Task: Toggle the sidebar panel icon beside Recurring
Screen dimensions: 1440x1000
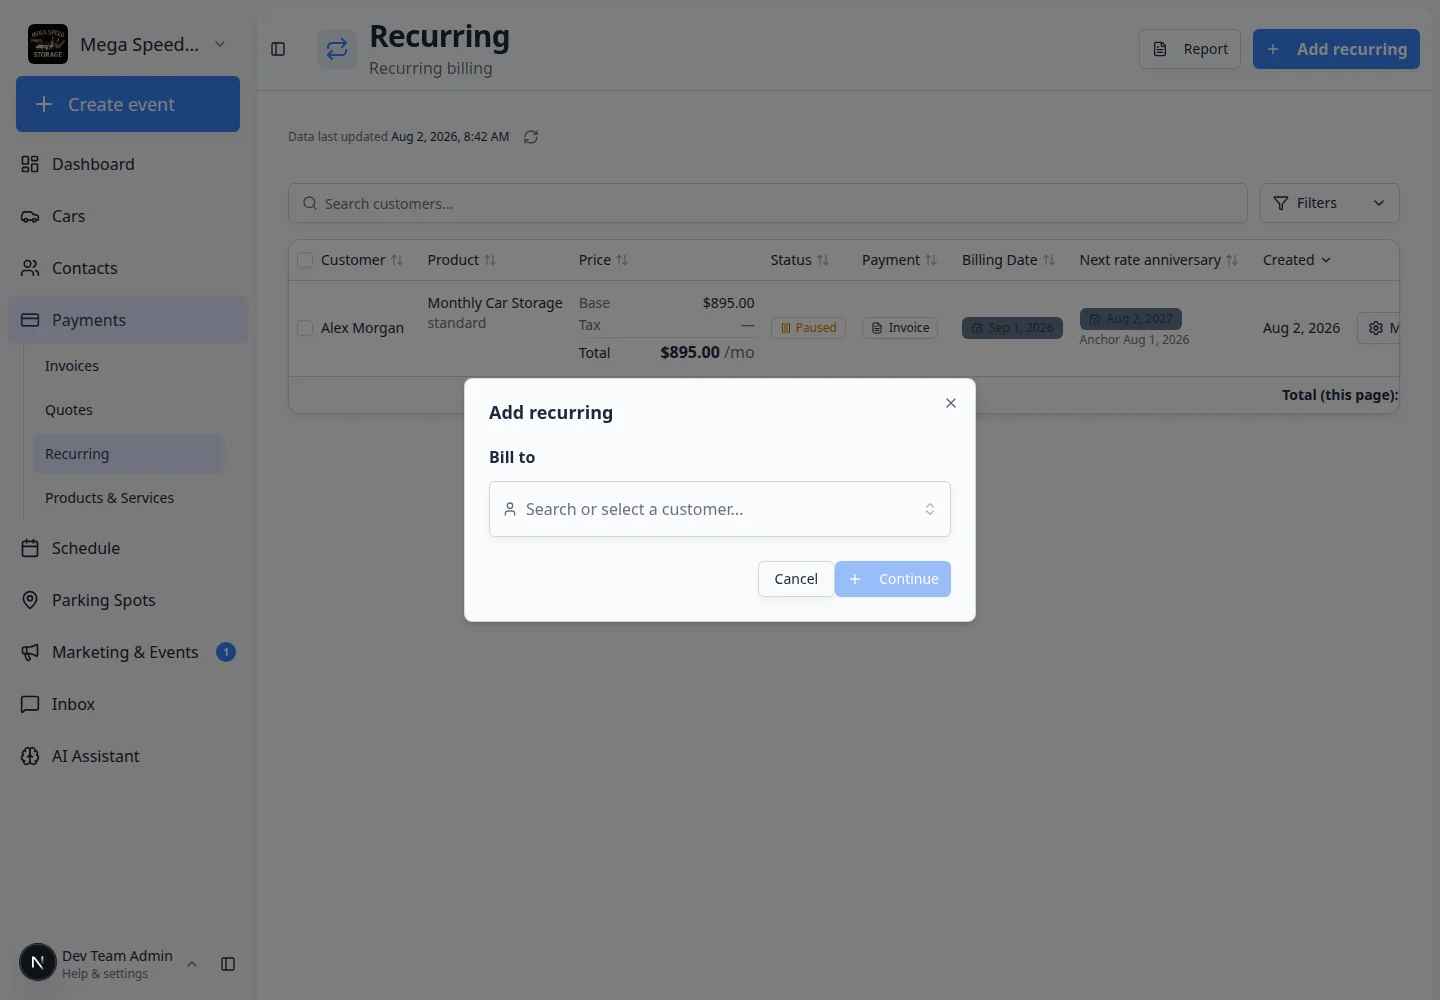Action: click(x=278, y=49)
